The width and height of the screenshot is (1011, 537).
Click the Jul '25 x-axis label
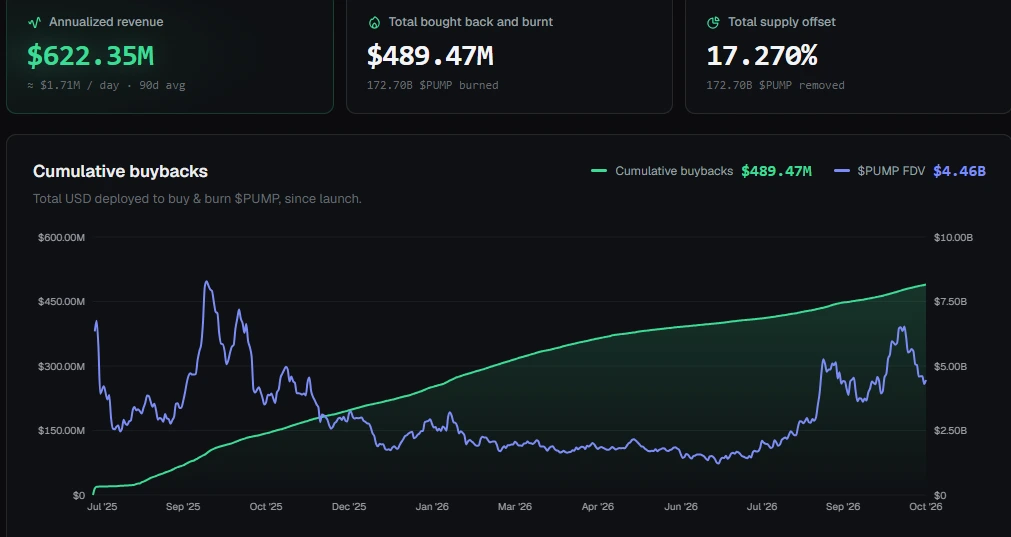tap(102, 507)
